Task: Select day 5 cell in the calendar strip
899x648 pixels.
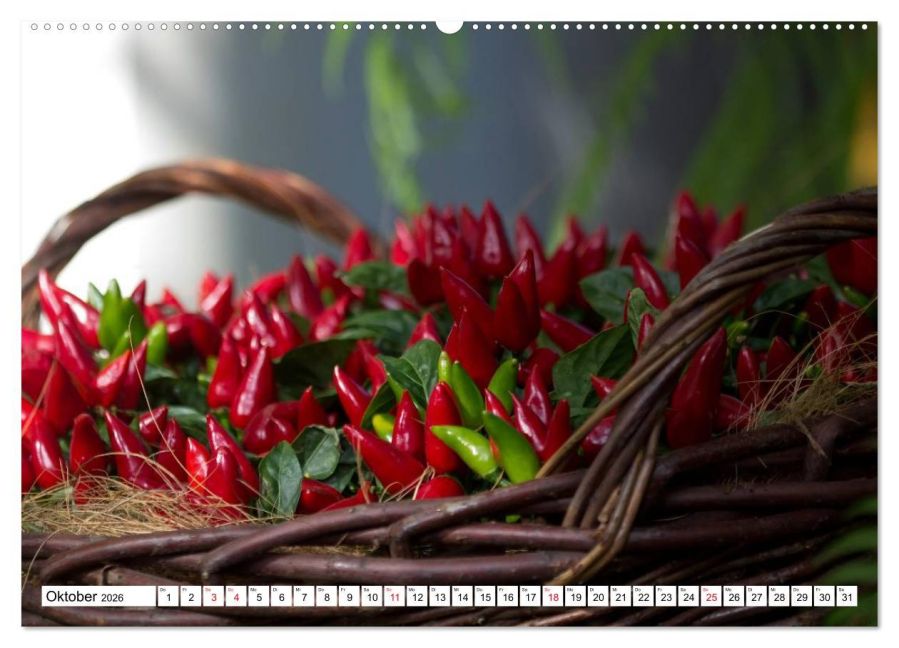Action: click(x=259, y=596)
